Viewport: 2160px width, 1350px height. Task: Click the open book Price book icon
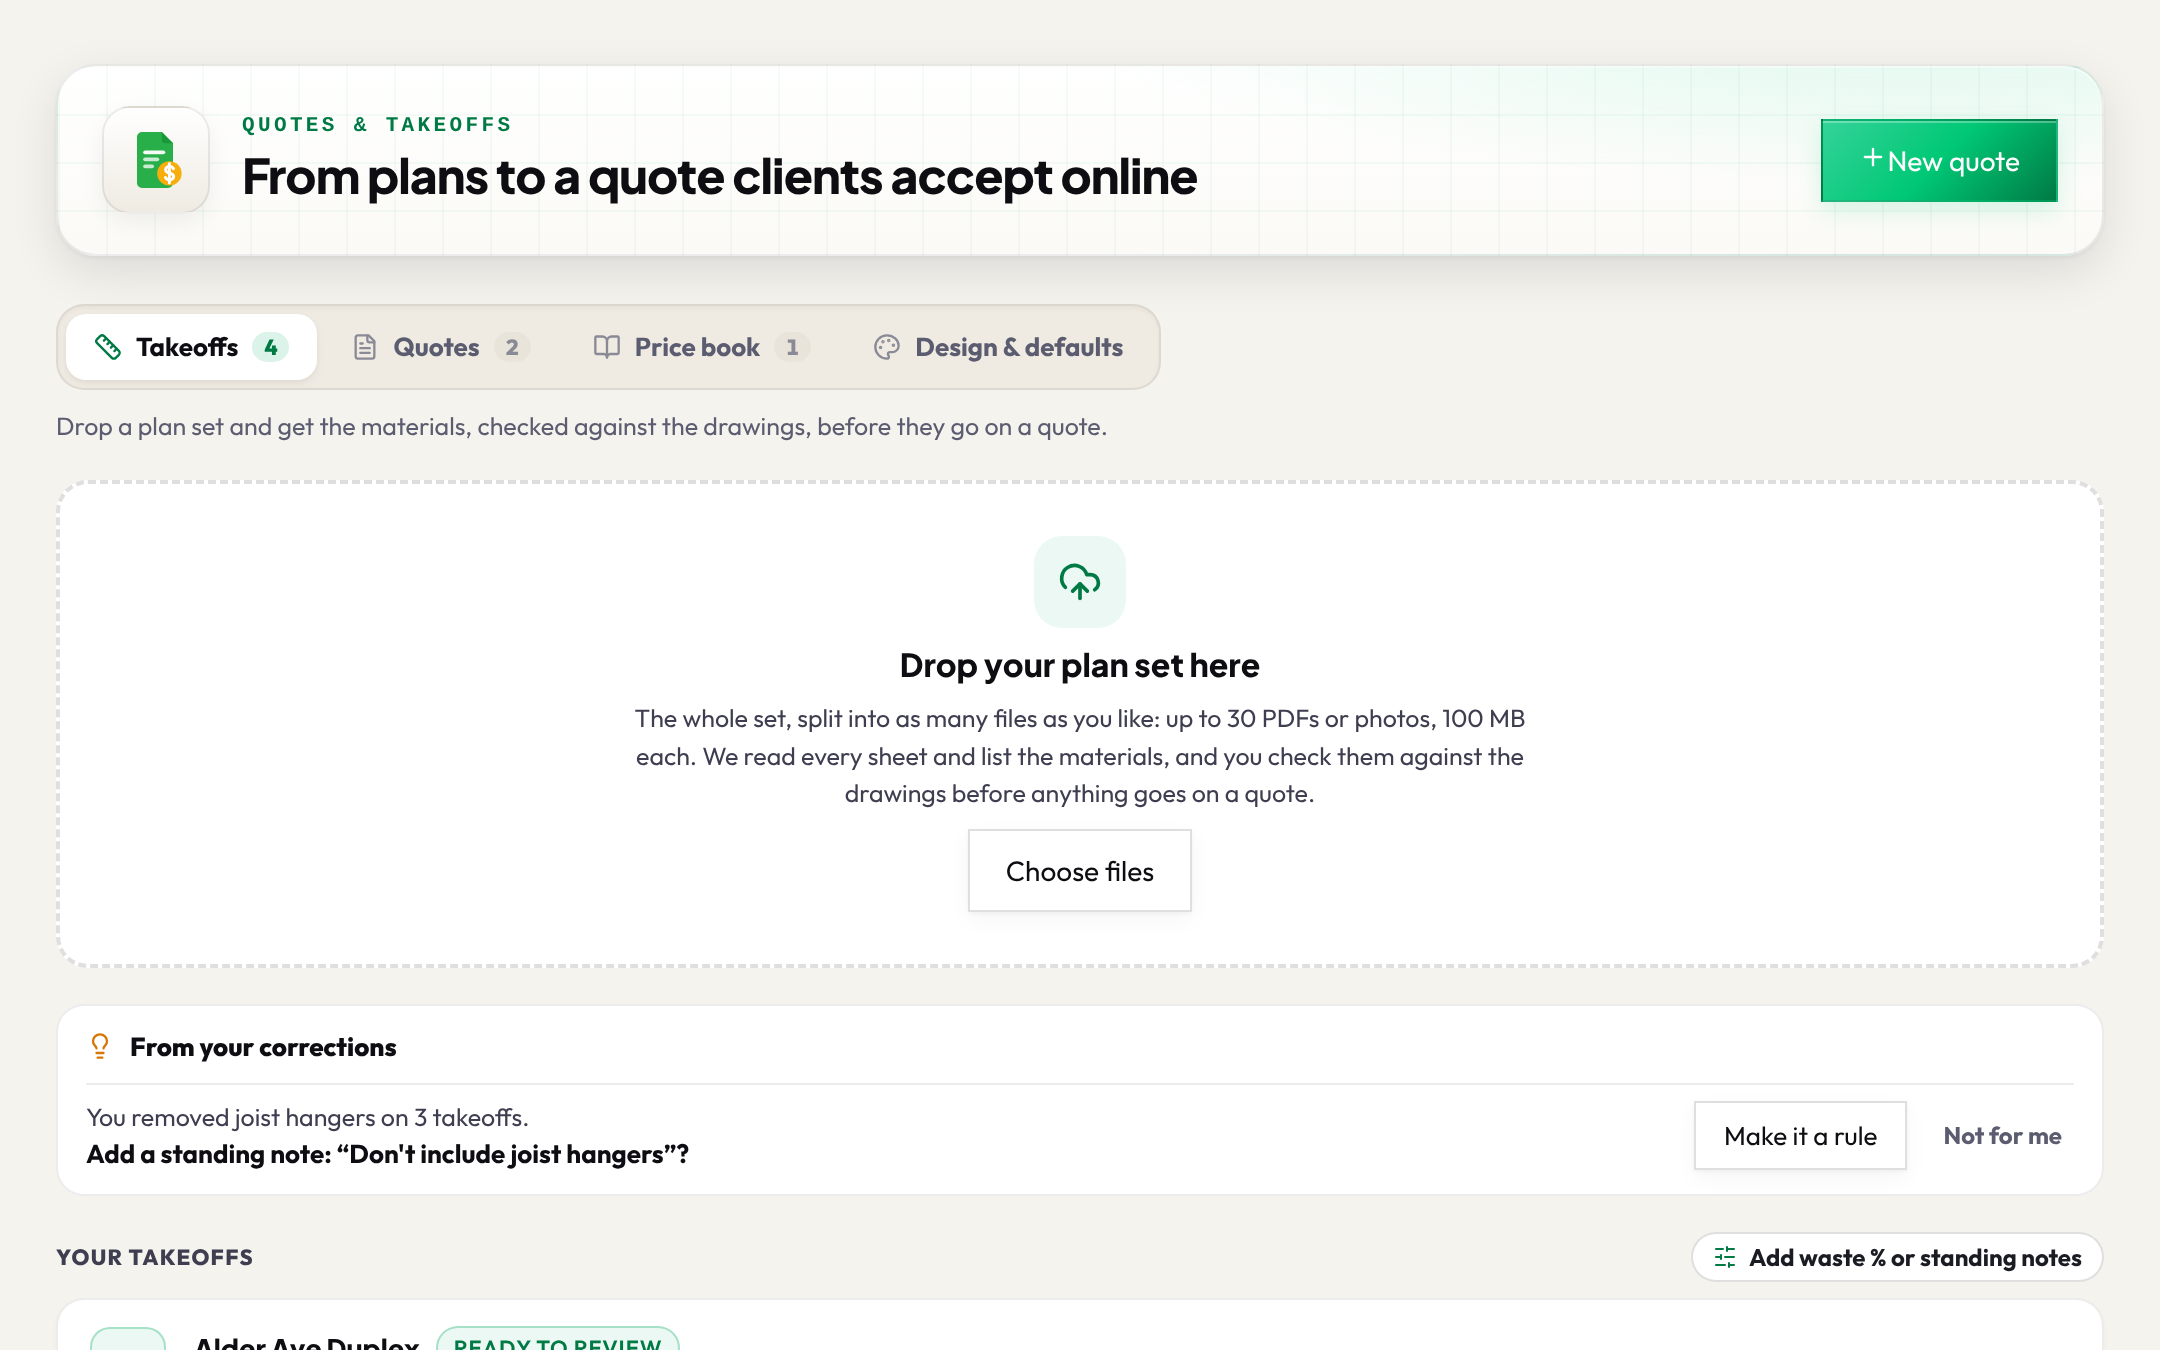606,347
